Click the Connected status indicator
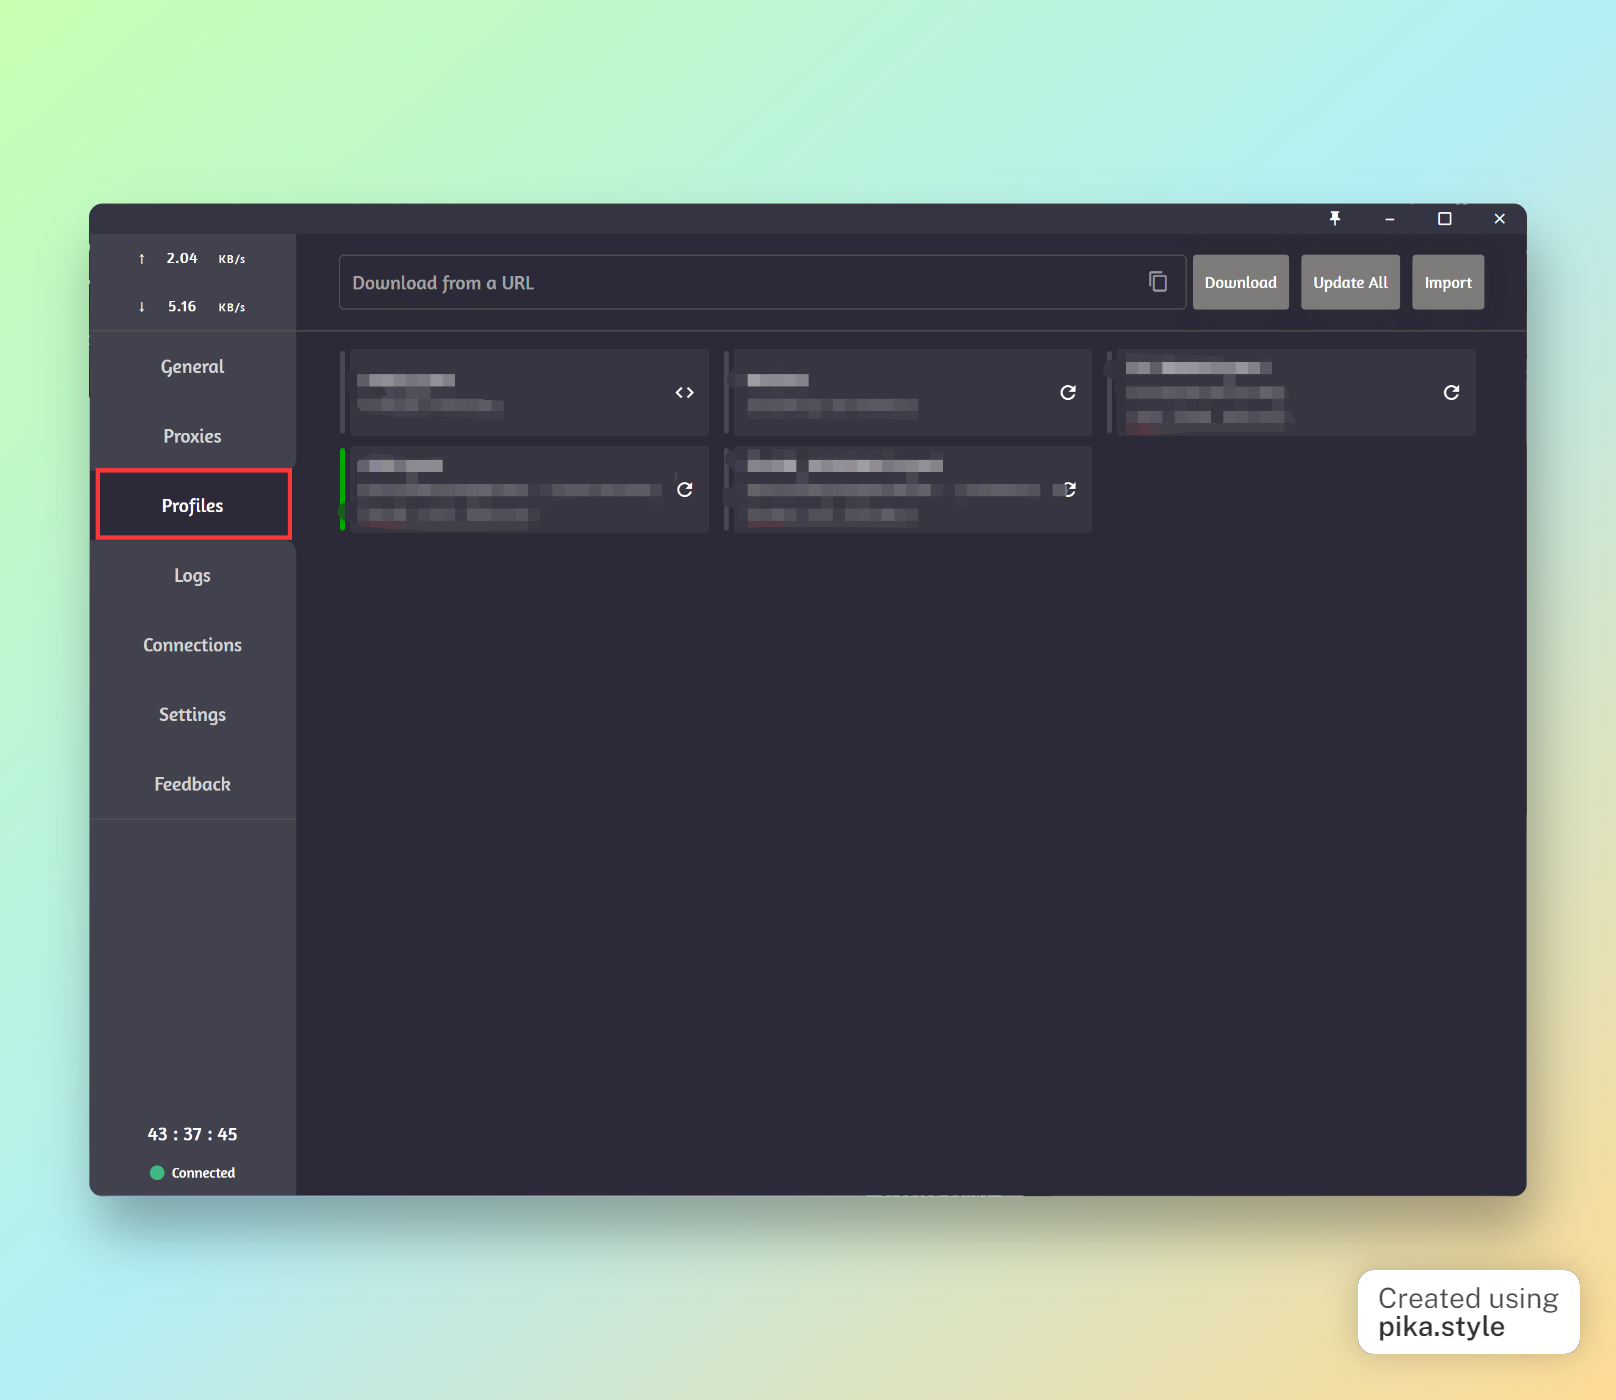 point(192,1172)
